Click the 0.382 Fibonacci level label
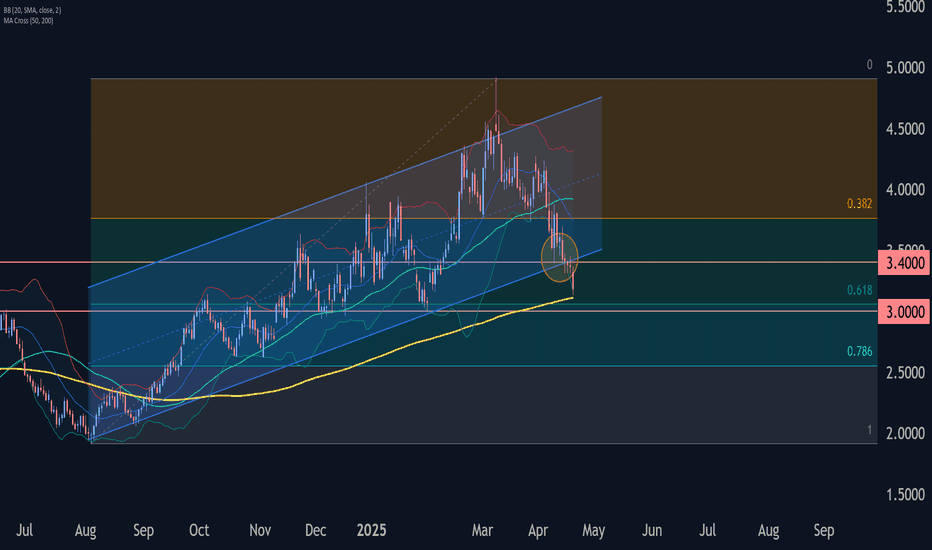The image size is (932, 550). 859,204
